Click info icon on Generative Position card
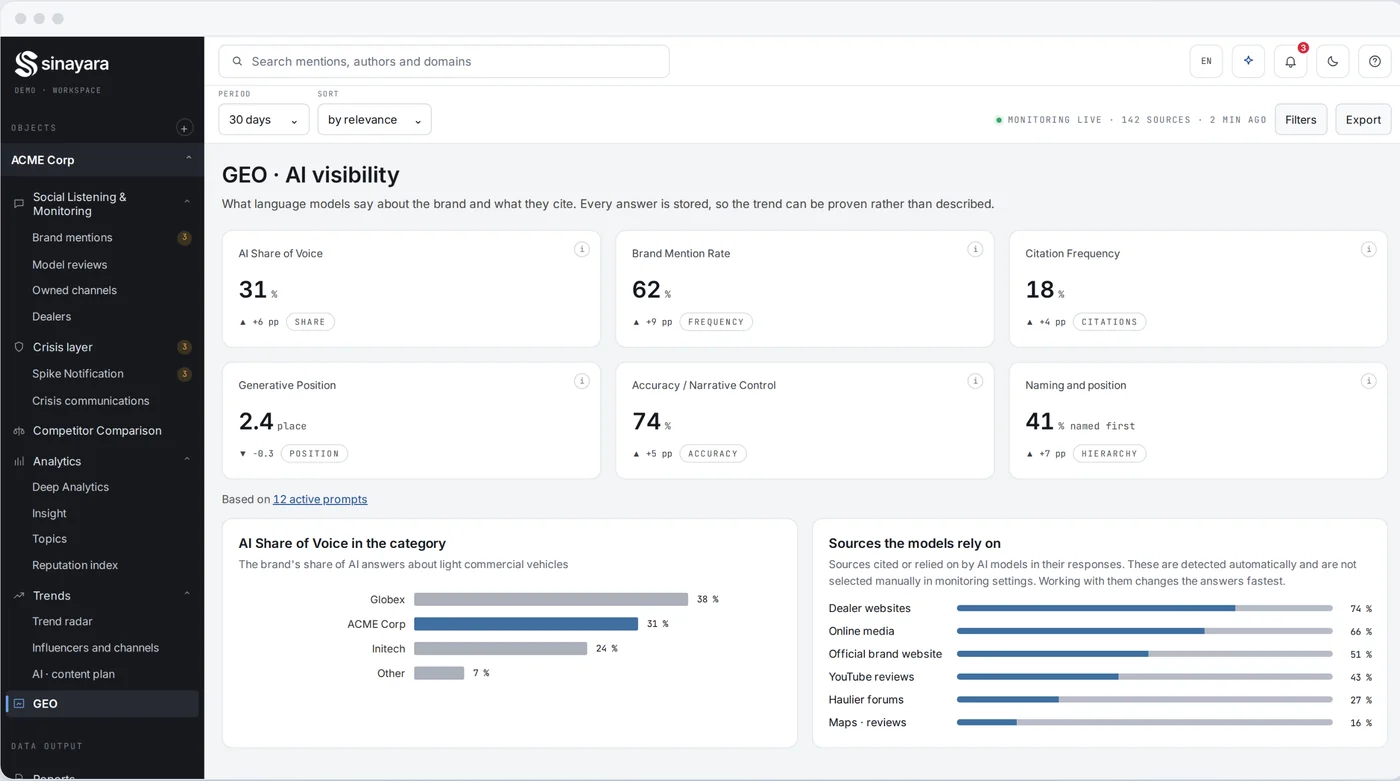 (x=581, y=381)
